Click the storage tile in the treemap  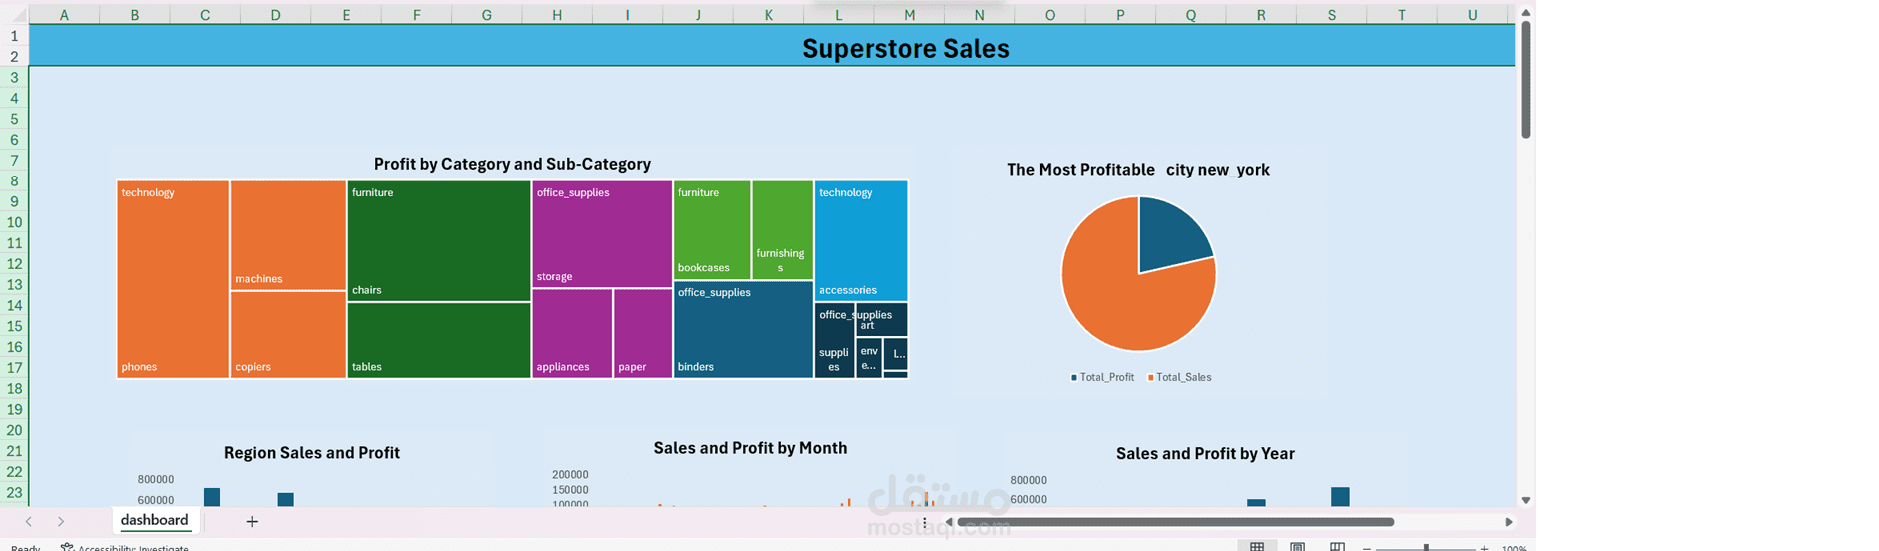[602, 234]
